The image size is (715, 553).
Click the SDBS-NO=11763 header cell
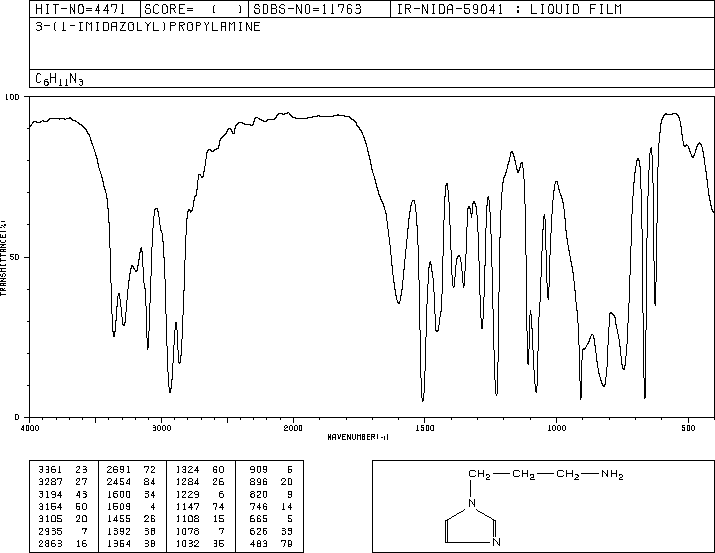click(x=319, y=9)
